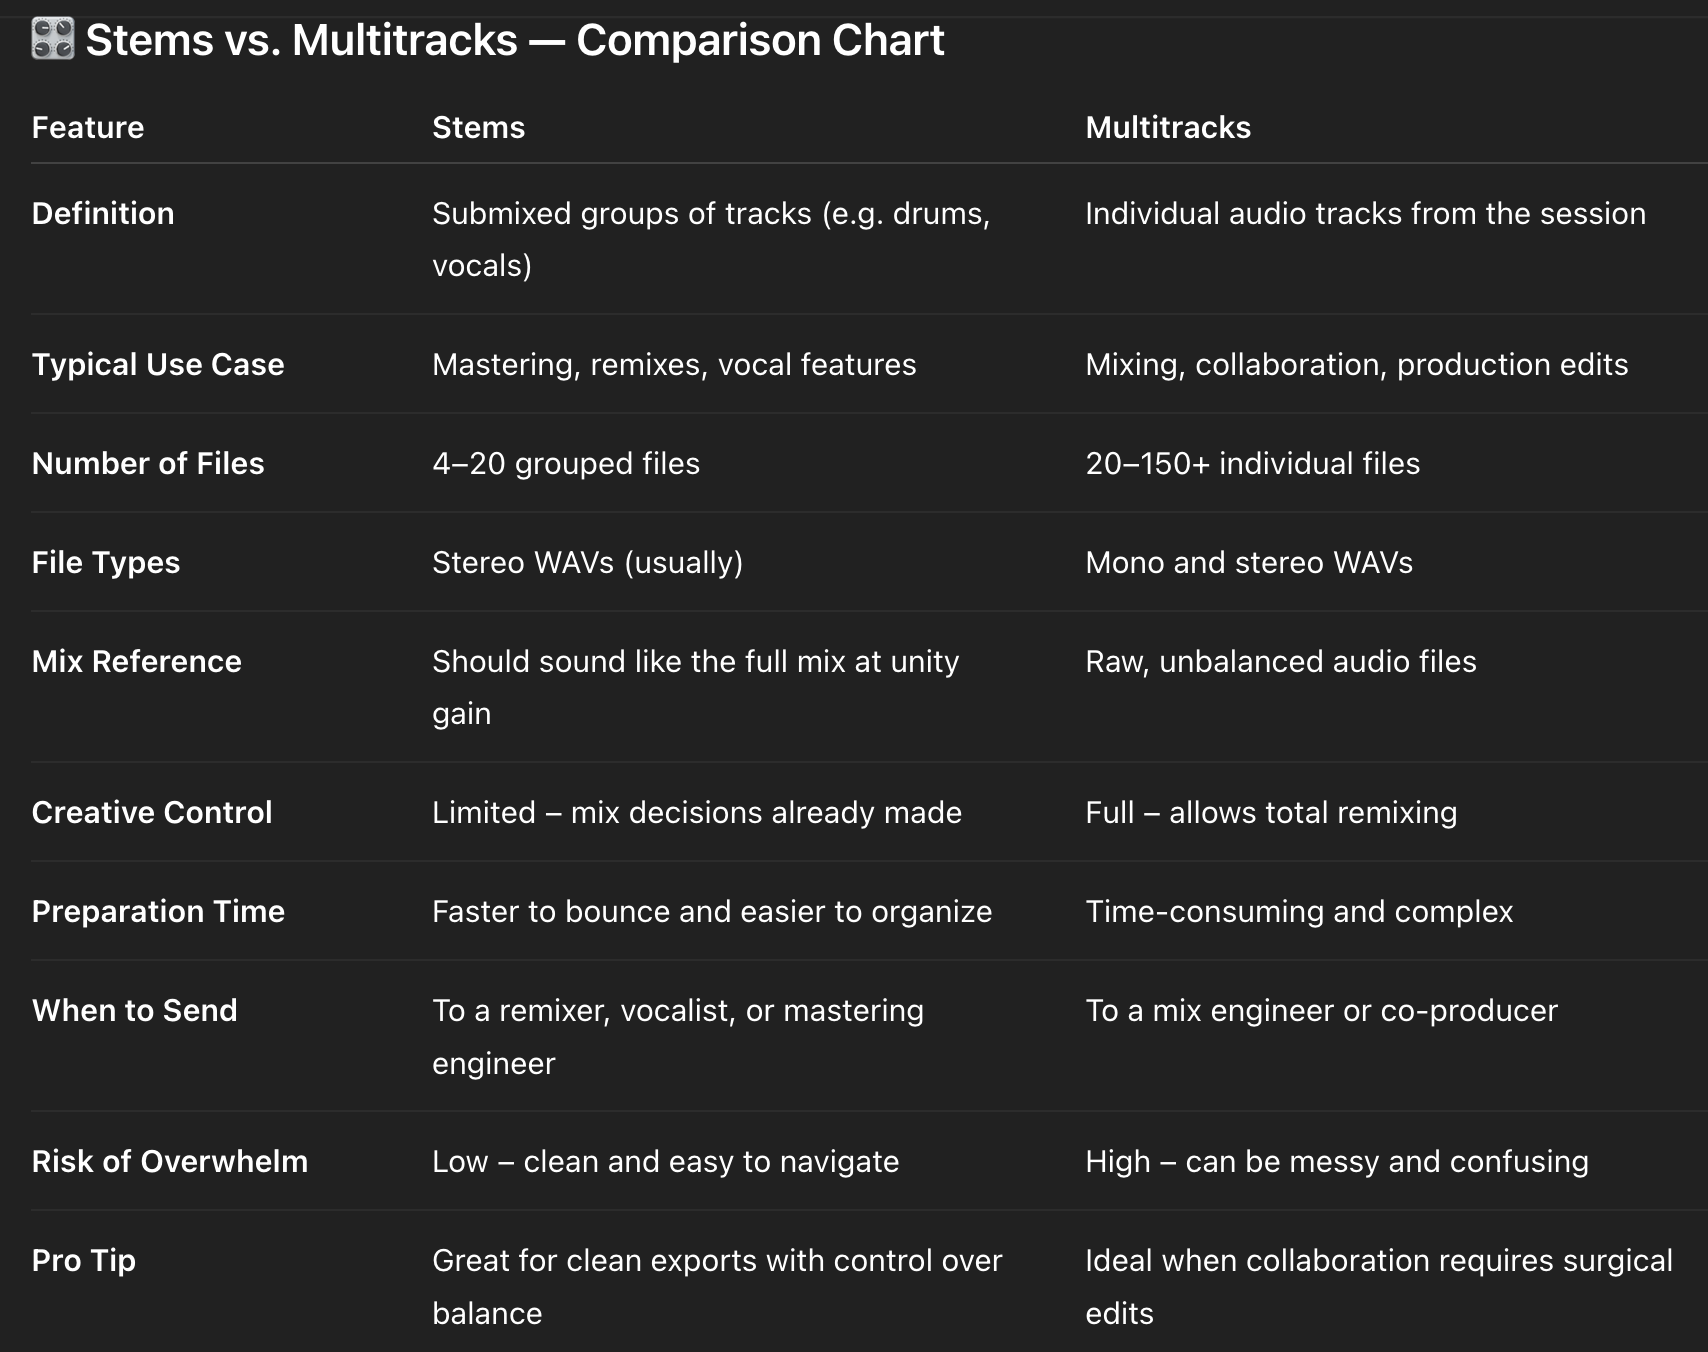Image resolution: width=1708 pixels, height=1352 pixels.
Task: Click the "Raw, unbalanced audio files" cell
Action: click(1280, 661)
